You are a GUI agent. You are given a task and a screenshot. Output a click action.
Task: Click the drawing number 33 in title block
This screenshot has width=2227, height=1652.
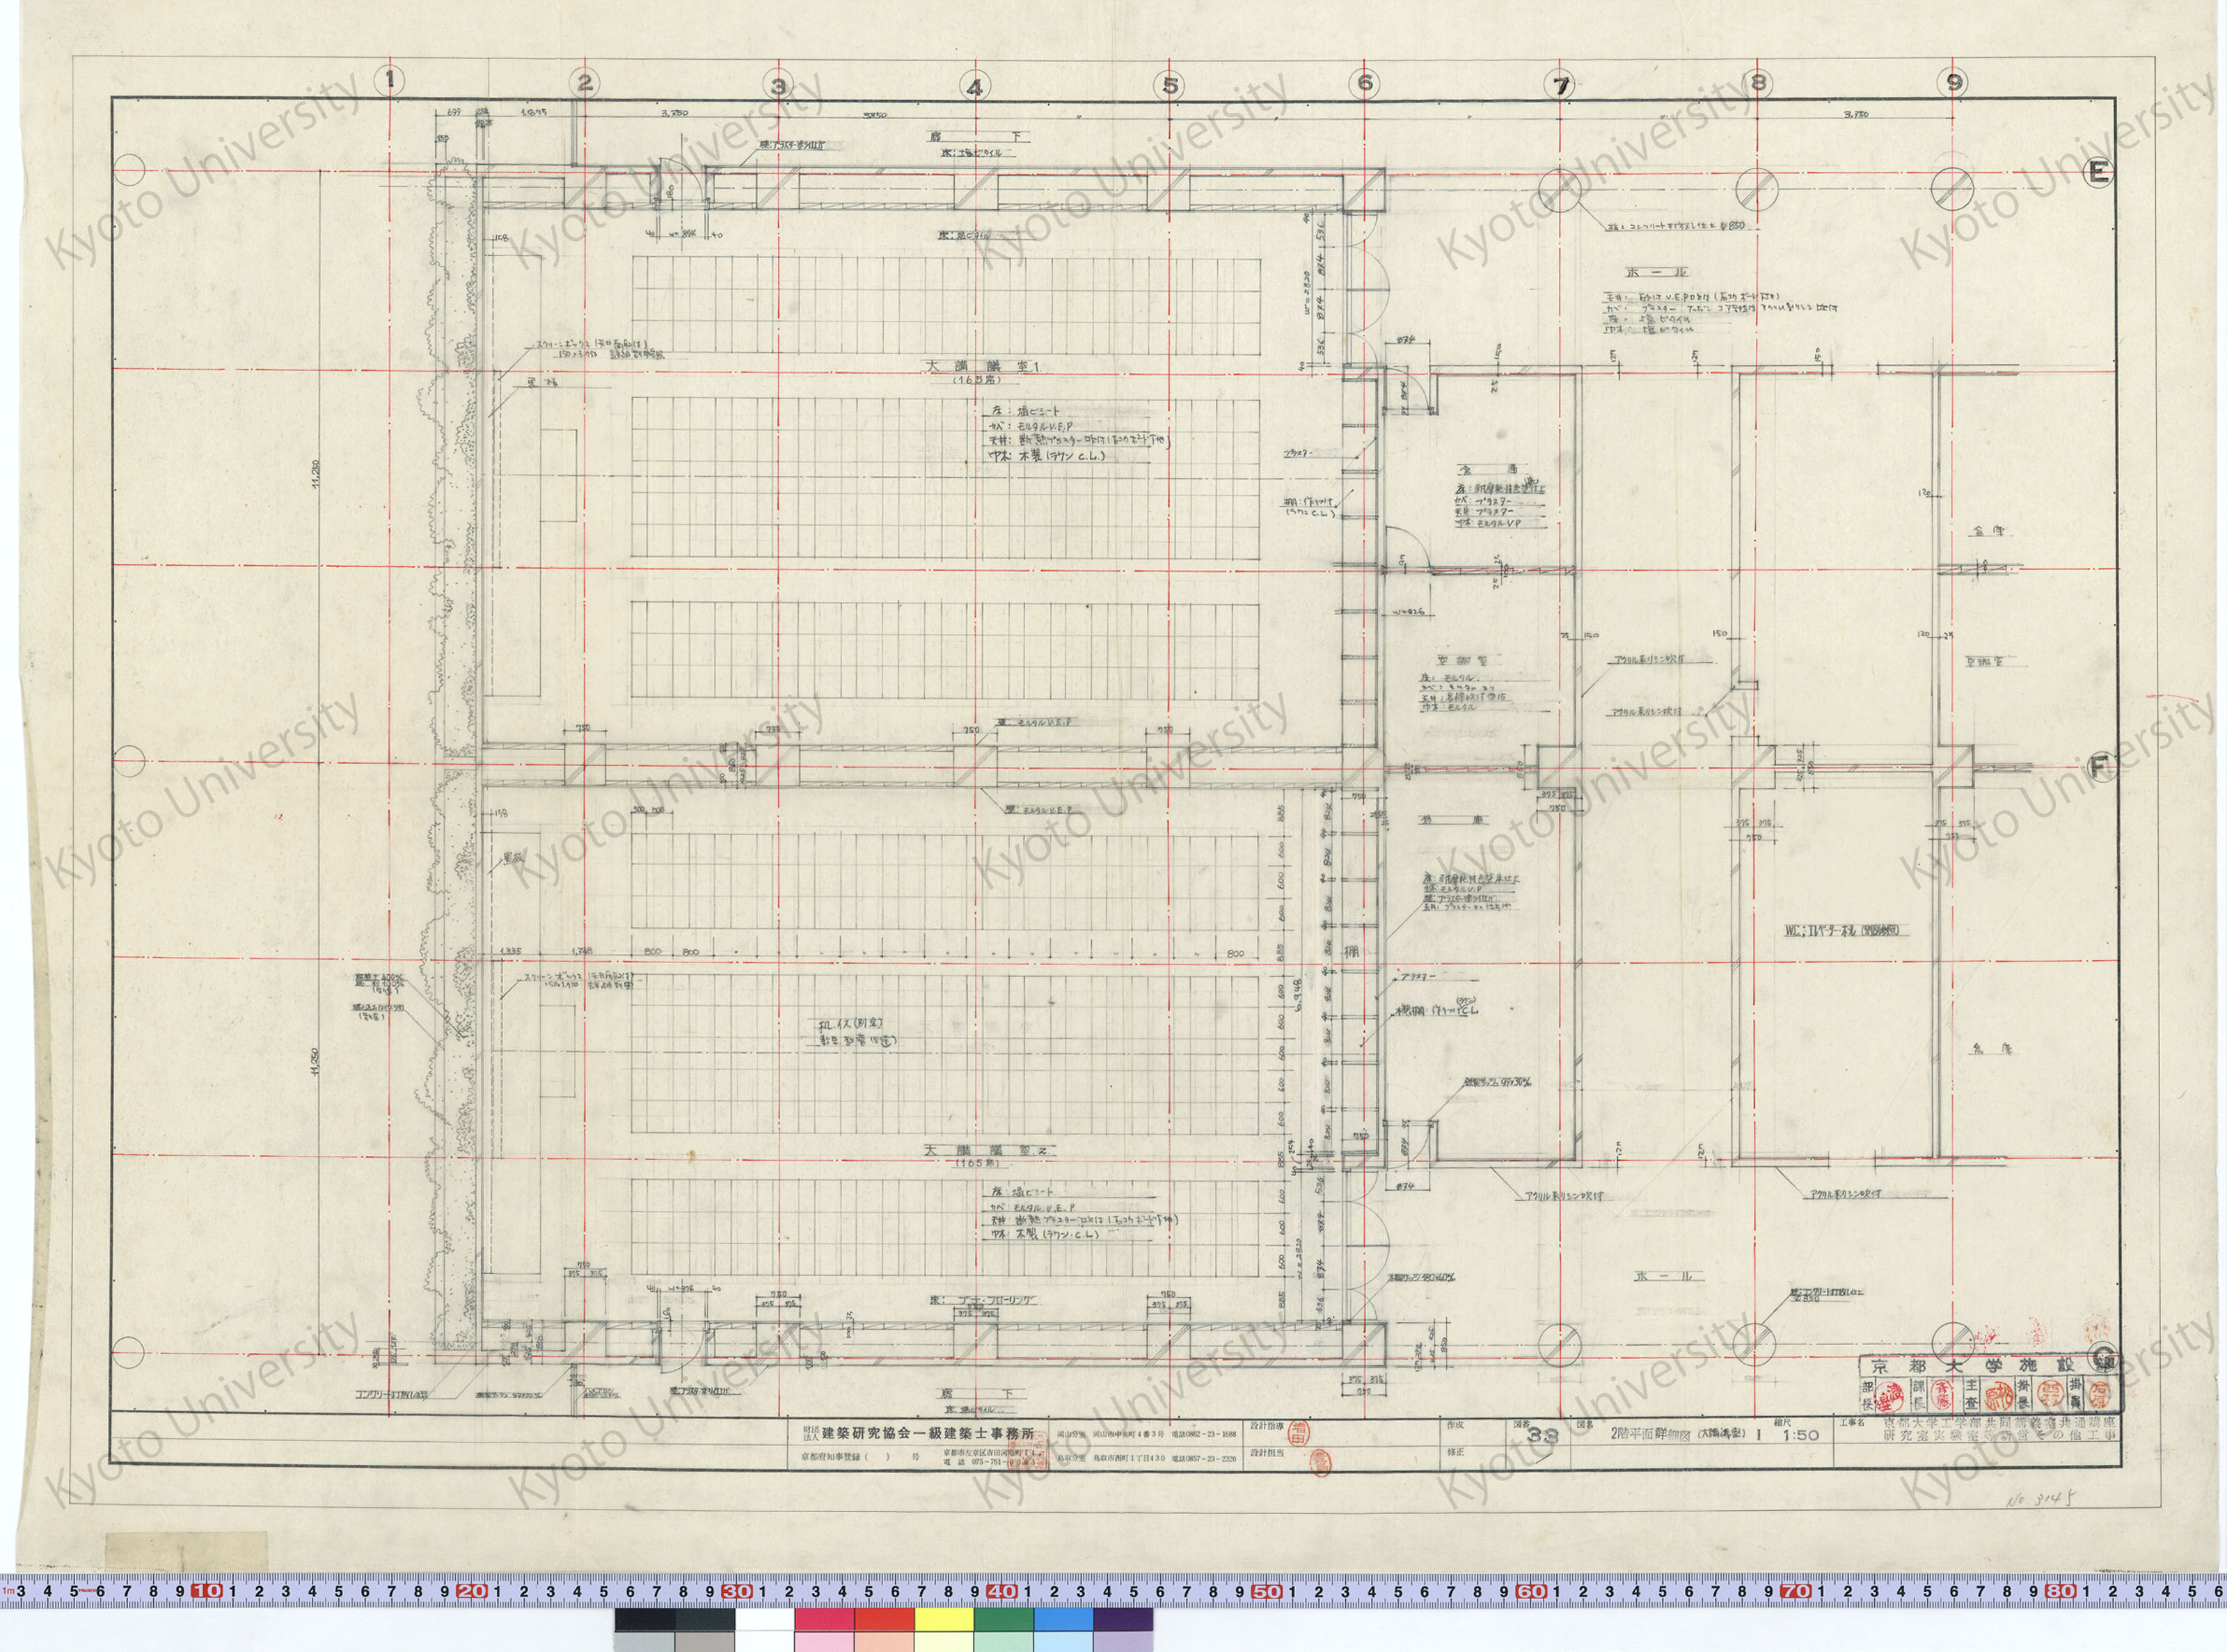click(1542, 1435)
